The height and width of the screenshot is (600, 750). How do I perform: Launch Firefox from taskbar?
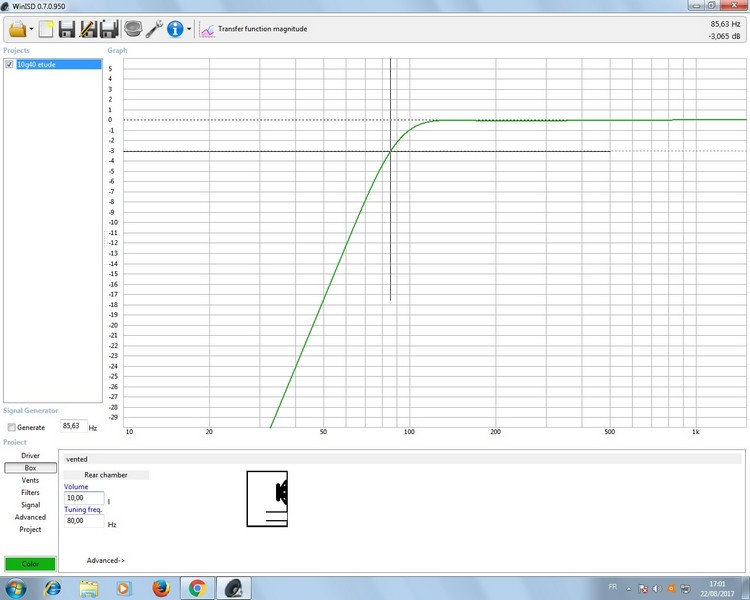[x=161, y=588]
